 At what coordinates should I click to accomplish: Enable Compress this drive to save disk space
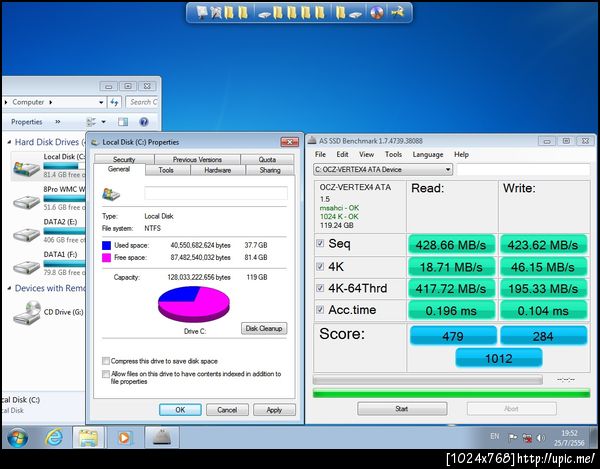(106, 361)
